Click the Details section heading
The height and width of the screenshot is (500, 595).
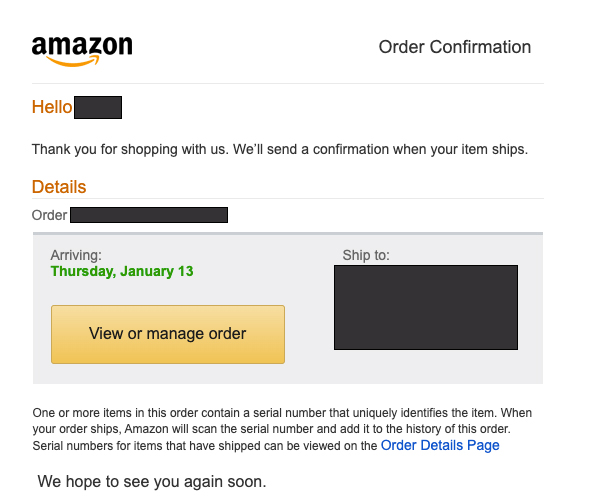point(59,187)
